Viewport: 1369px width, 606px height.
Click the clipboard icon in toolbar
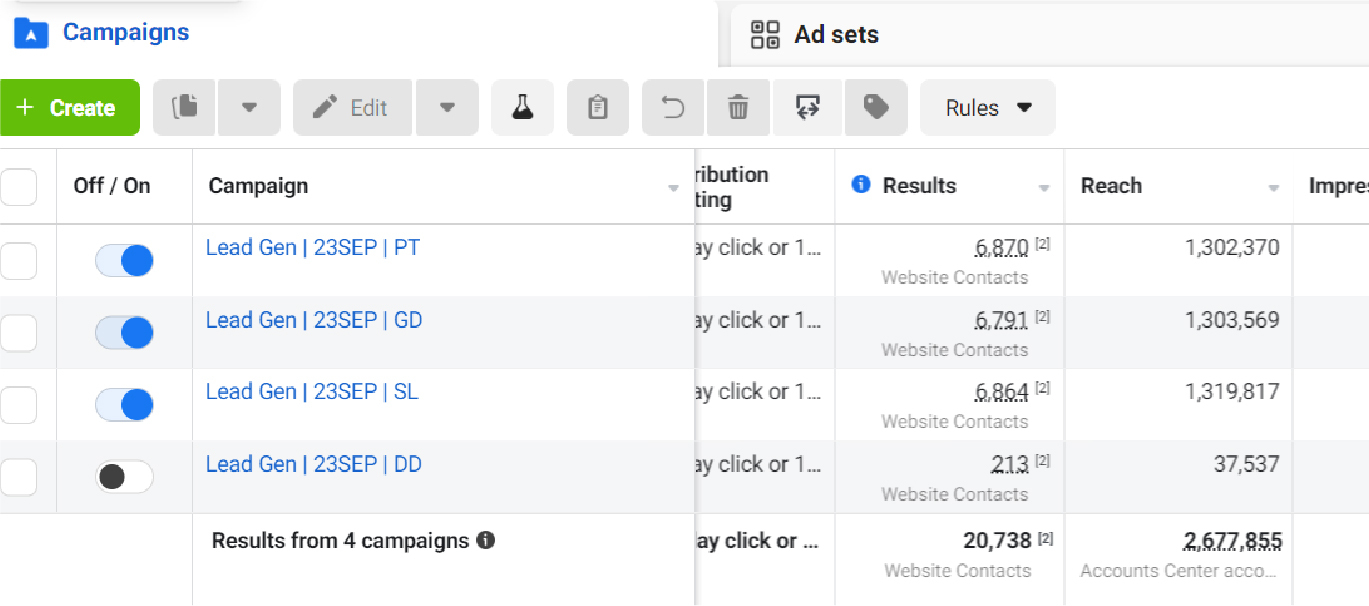tap(598, 108)
